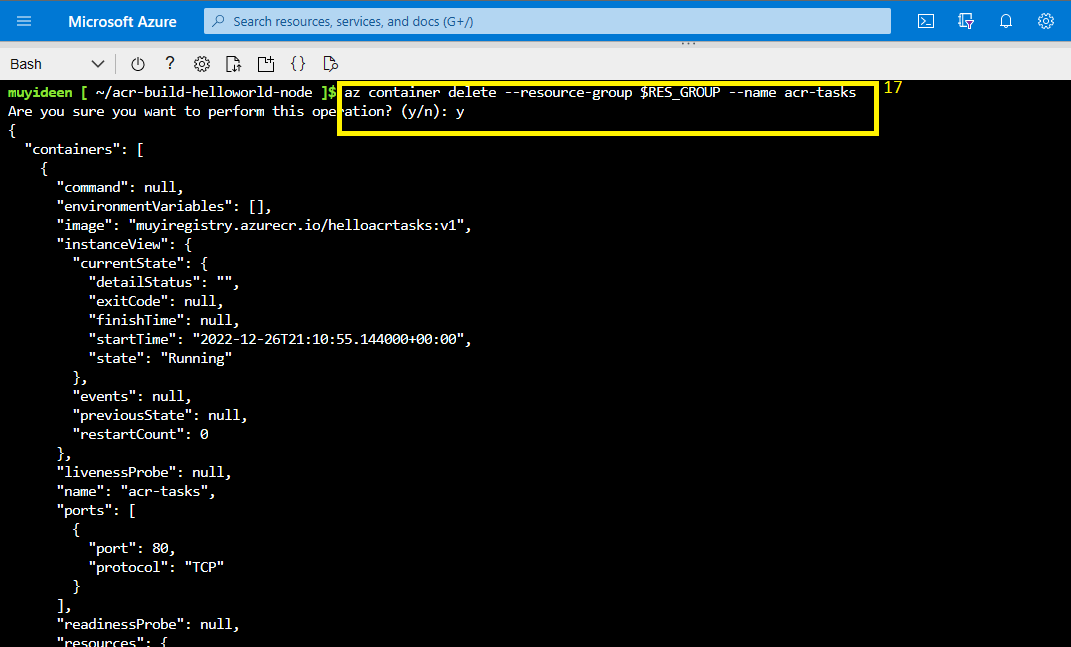Click the '"detailStatus": "",' line
The width and height of the screenshot is (1071, 647).
click(x=164, y=282)
